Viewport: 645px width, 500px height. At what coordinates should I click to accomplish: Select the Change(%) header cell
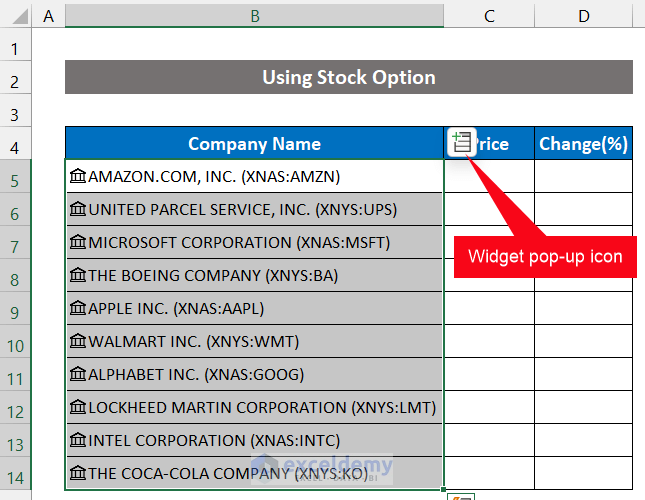(583, 144)
